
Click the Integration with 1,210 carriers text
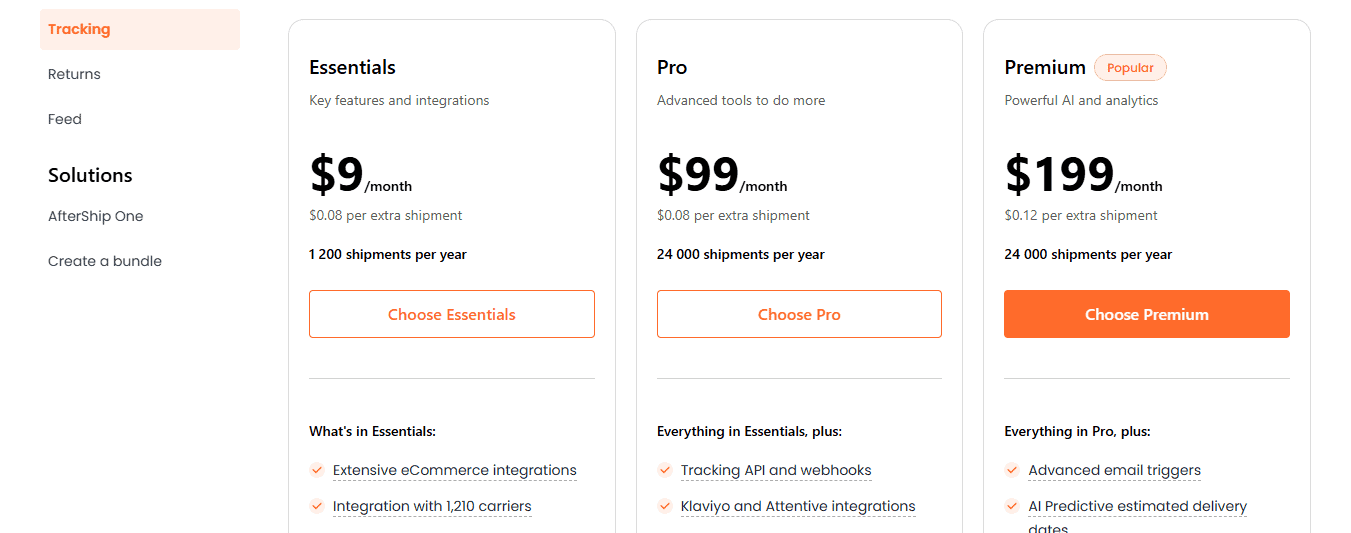432,506
